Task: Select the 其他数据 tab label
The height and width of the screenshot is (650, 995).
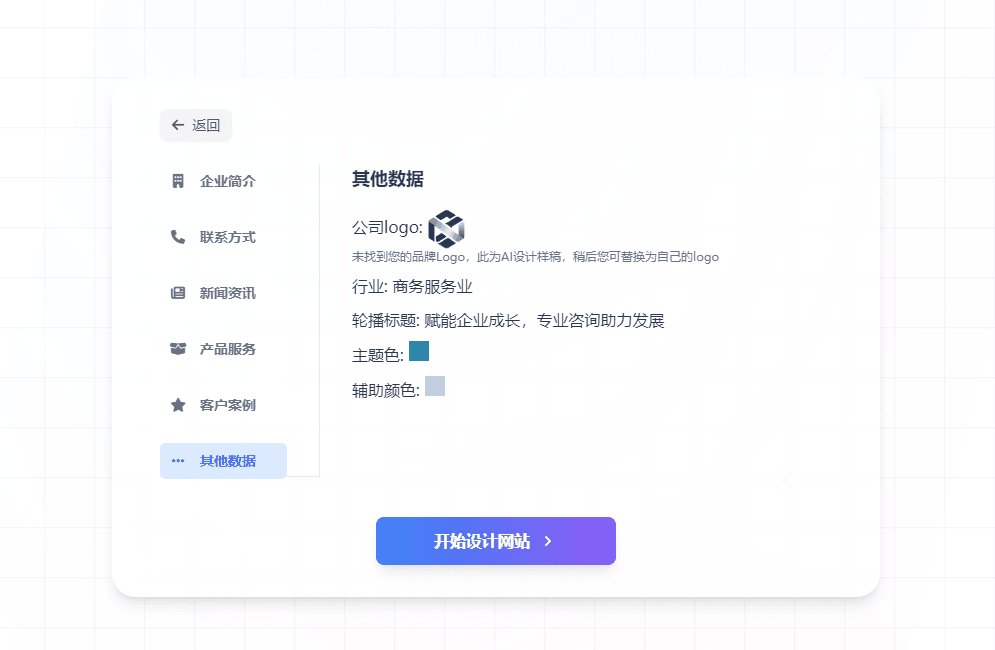Action: click(x=227, y=461)
